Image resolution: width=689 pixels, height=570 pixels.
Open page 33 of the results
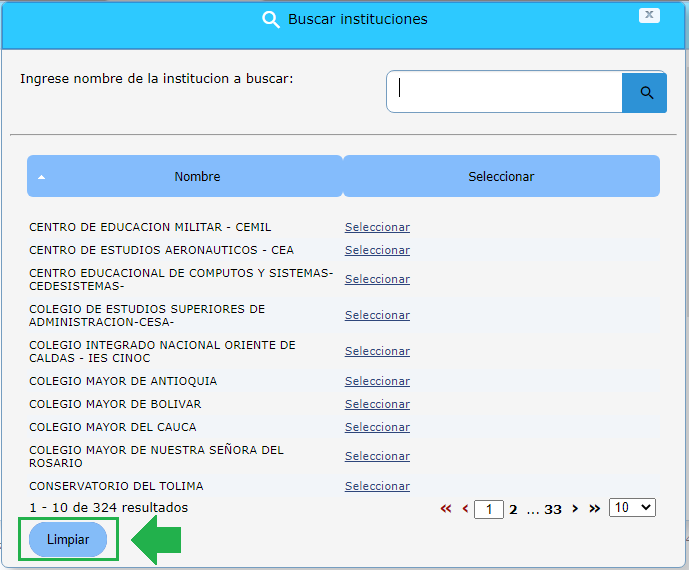click(552, 509)
